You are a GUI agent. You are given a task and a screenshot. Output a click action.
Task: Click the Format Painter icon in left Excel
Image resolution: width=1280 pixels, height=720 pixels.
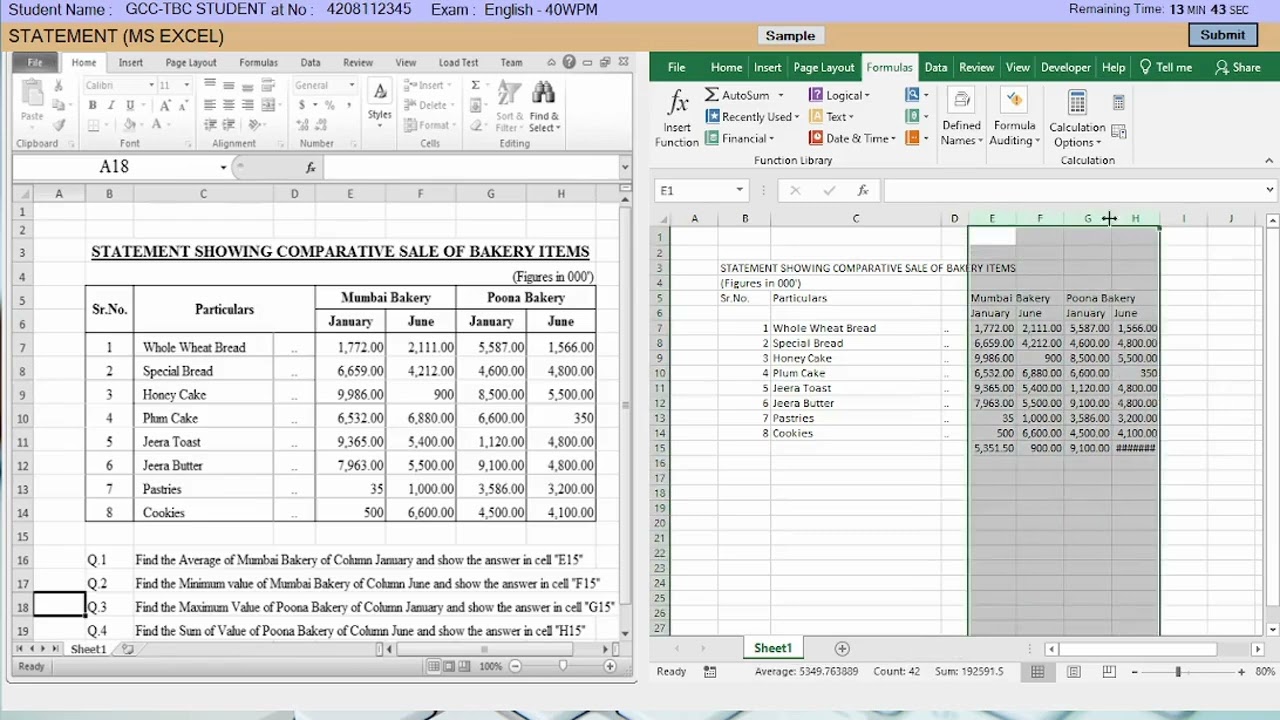[x=60, y=125]
